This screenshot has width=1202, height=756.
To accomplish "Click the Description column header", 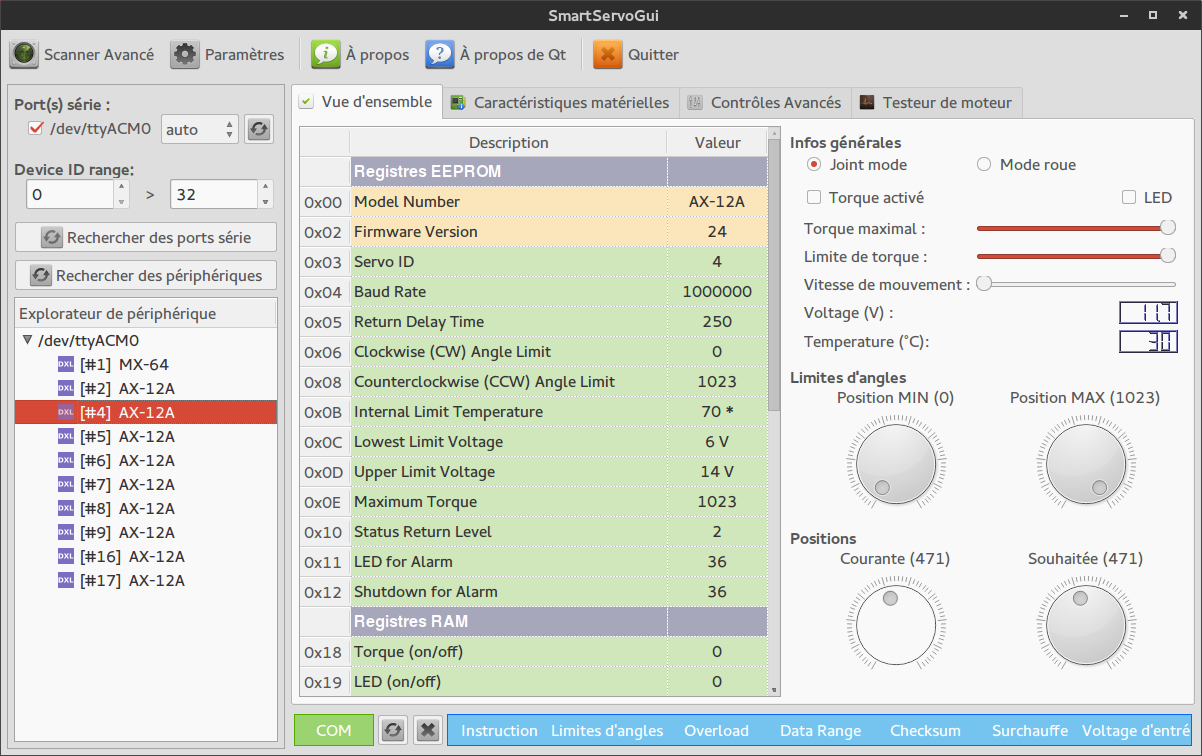I will (508, 142).
